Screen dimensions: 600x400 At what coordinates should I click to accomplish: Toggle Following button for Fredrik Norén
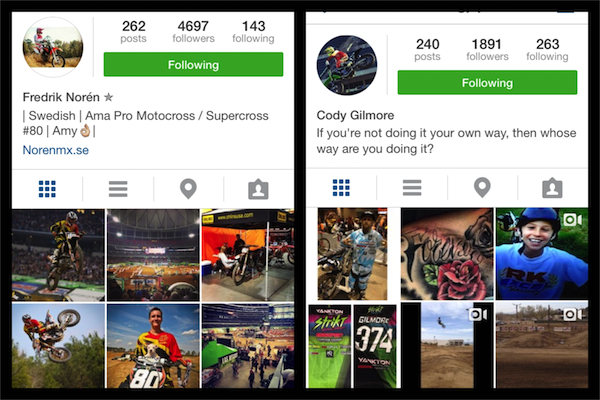point(193,65)
